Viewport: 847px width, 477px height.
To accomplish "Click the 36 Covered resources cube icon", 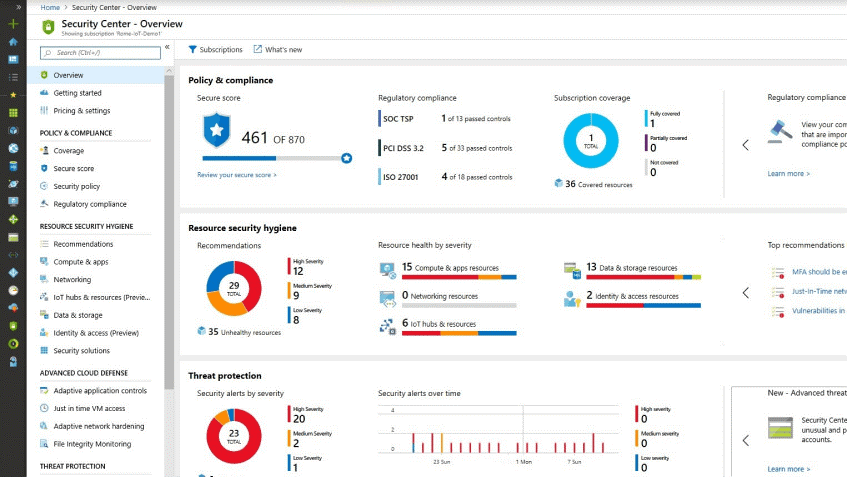I will point(559,184).
